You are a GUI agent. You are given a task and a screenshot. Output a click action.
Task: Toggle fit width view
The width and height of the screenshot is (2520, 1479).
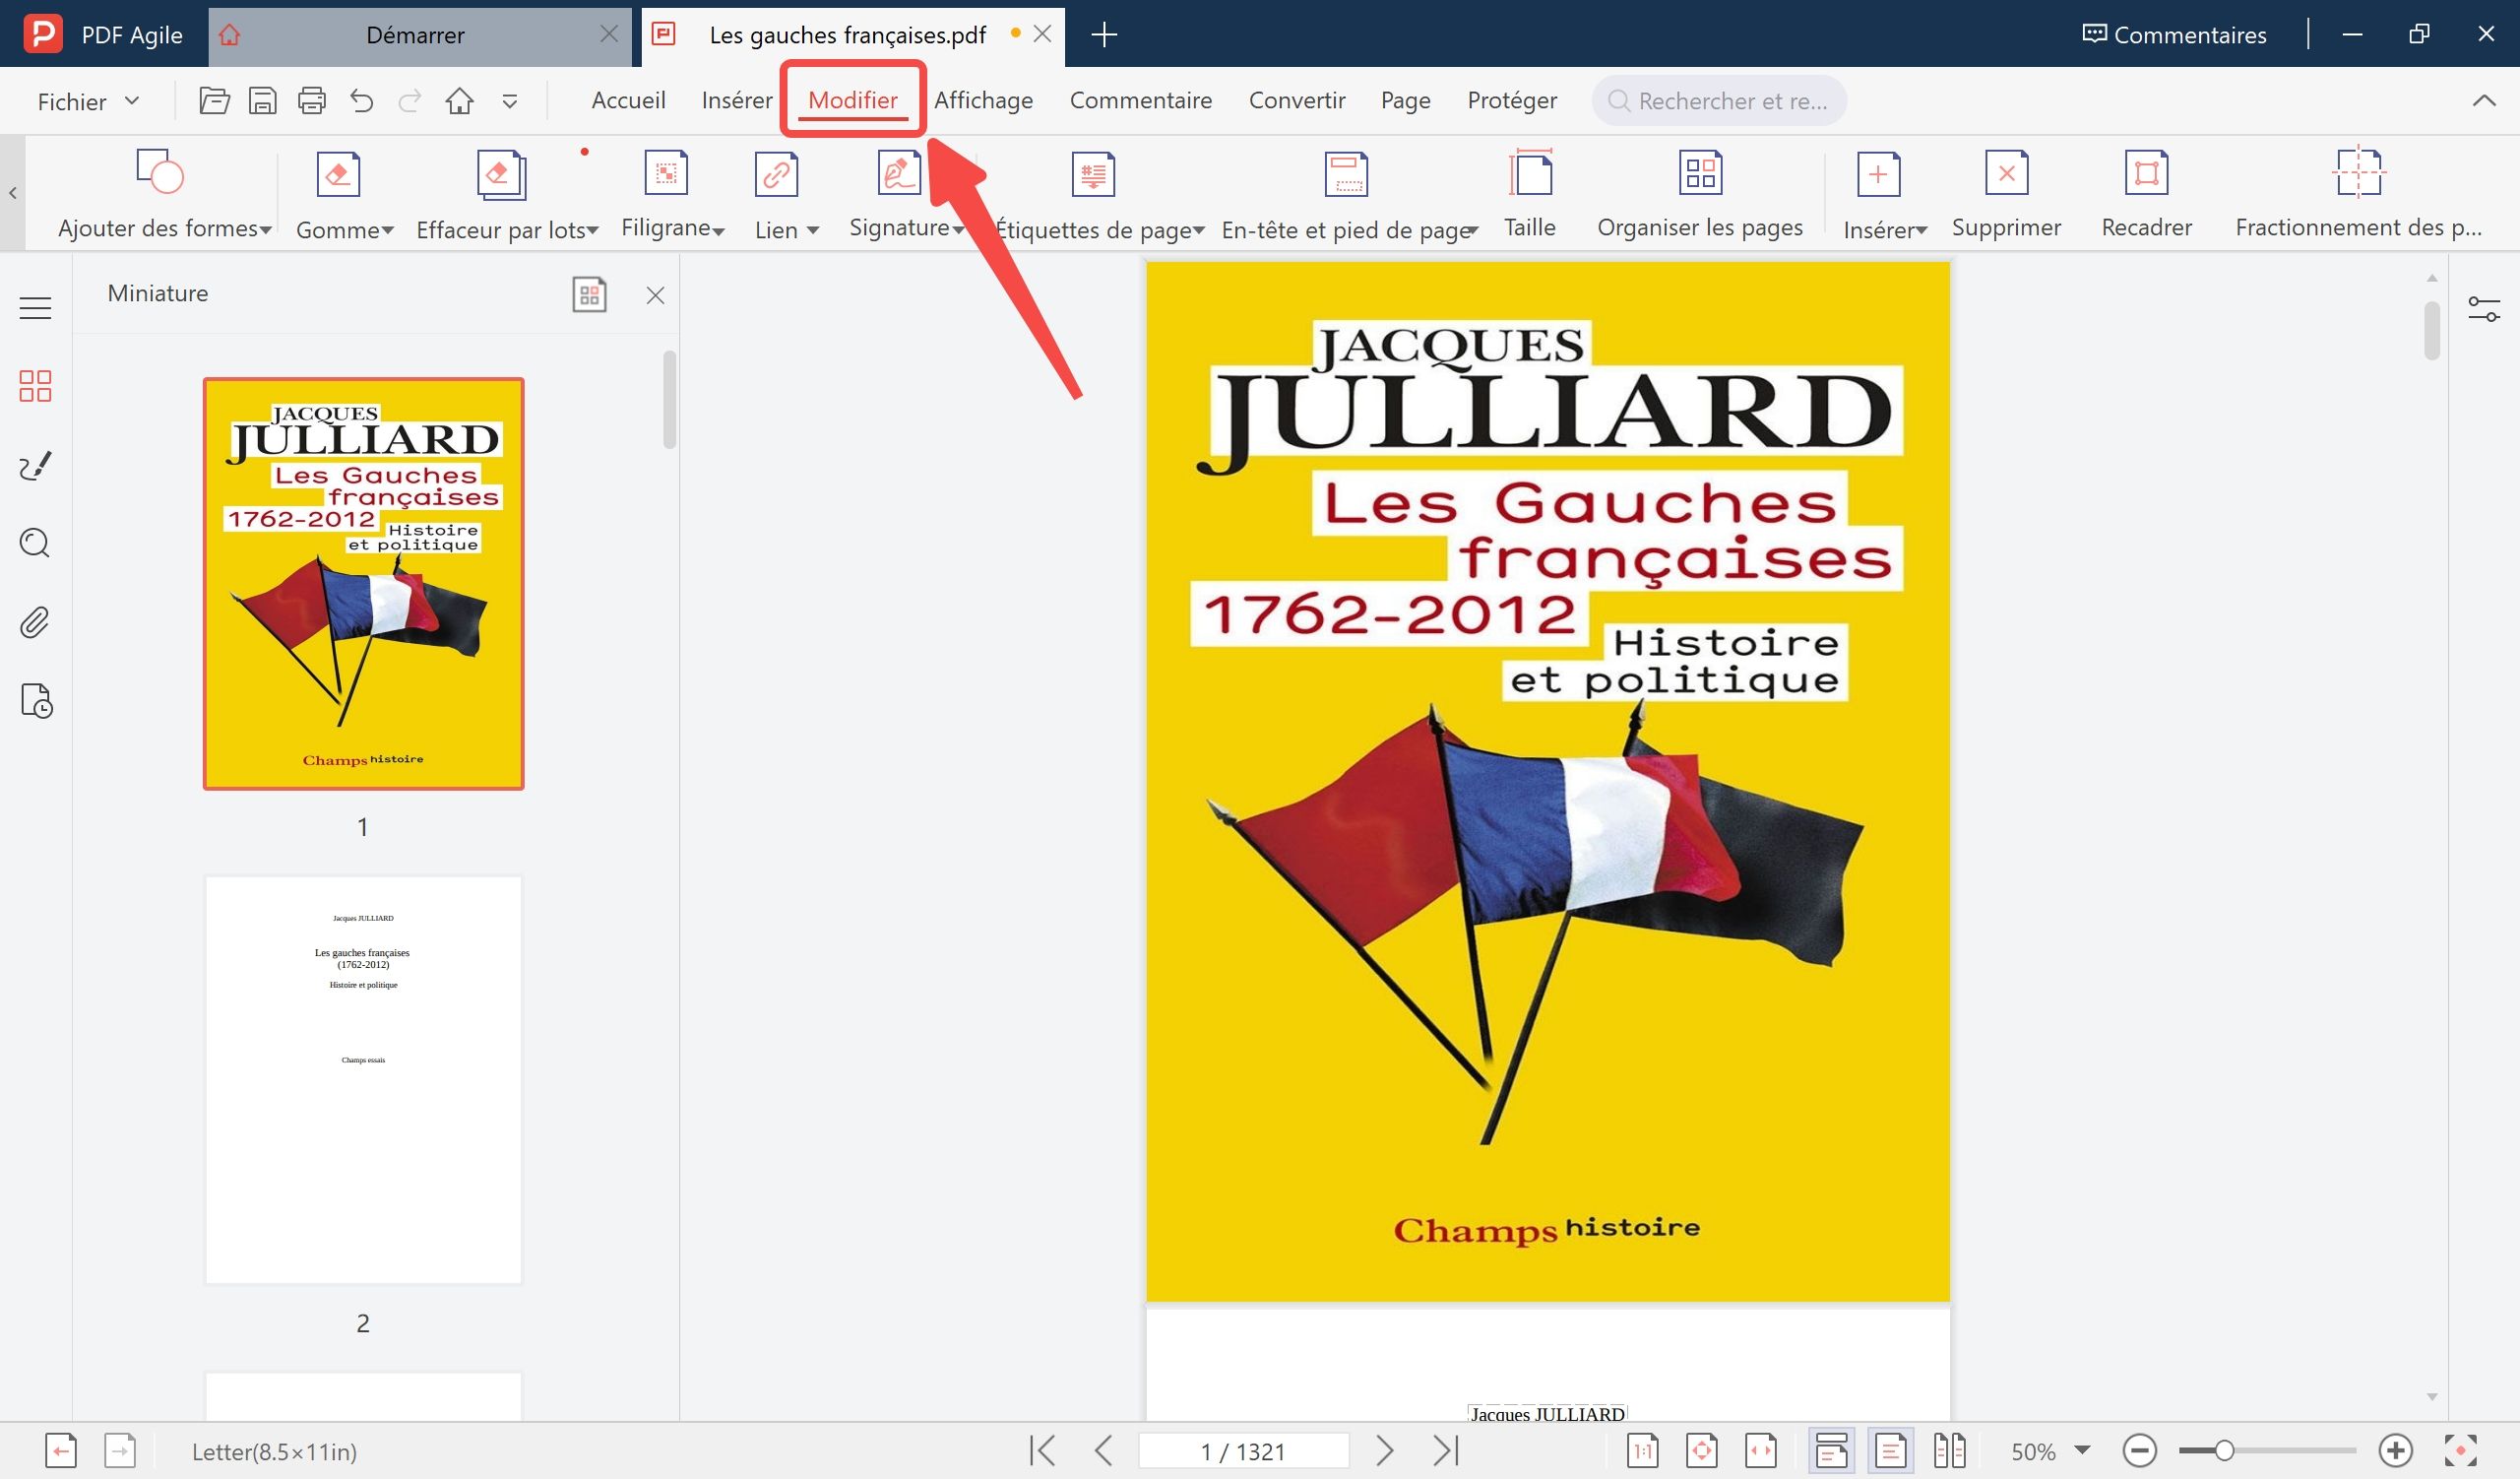click(1760, 1450)
